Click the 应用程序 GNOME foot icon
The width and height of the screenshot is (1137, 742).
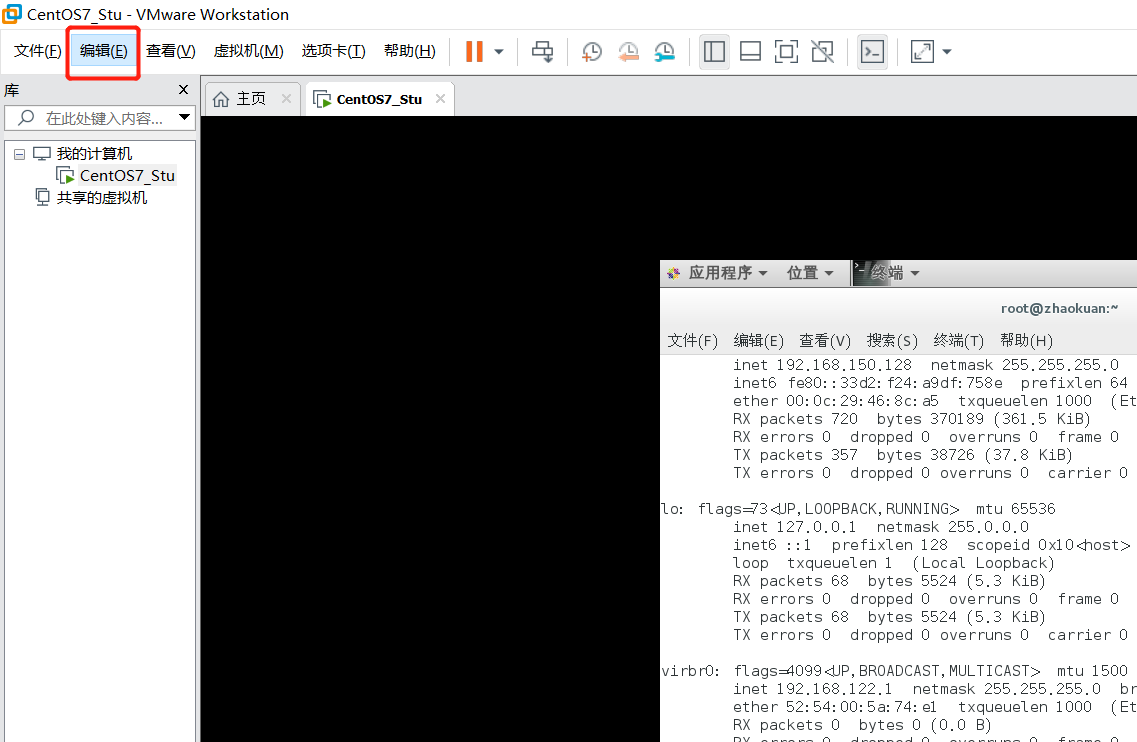click(674, 273)
